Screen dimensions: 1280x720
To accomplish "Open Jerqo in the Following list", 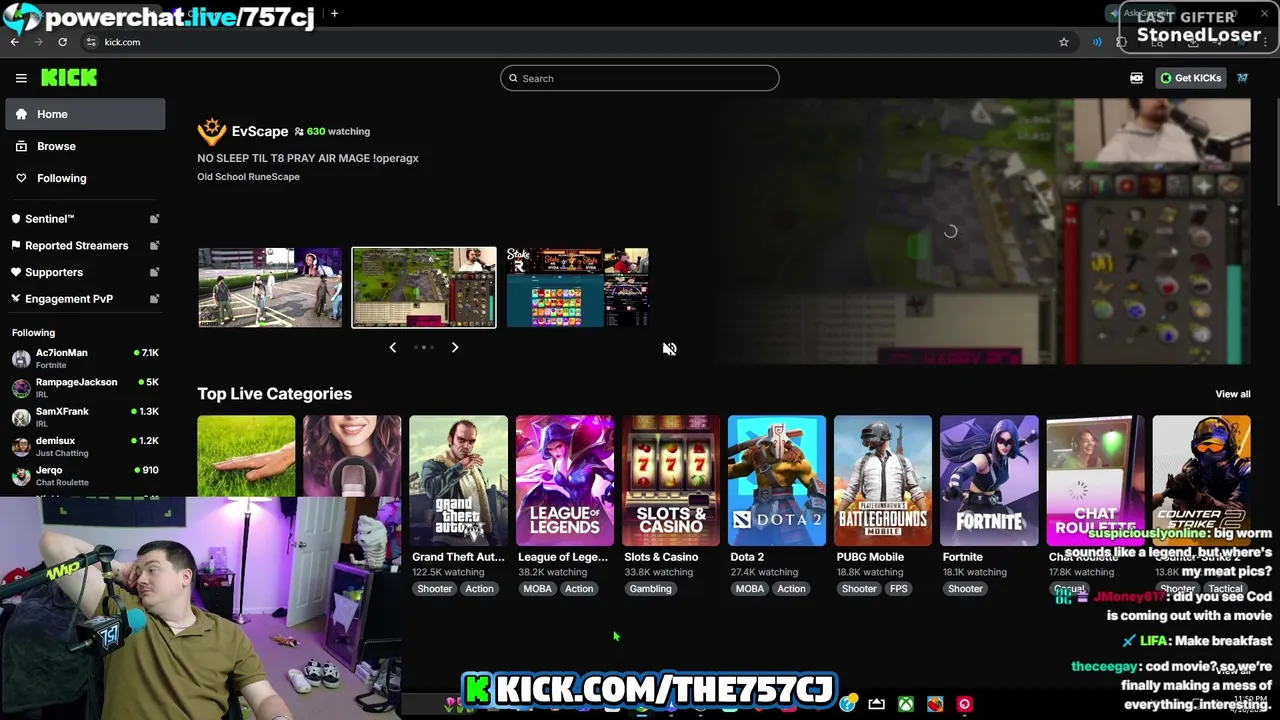I will pyautogui.click(x=85, y=475).
